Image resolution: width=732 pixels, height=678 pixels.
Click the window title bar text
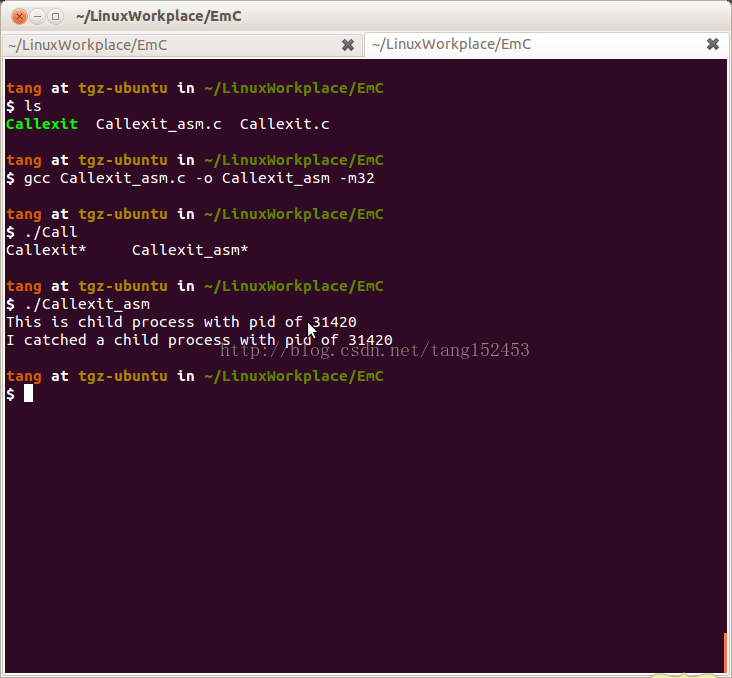tap(158, 16)
